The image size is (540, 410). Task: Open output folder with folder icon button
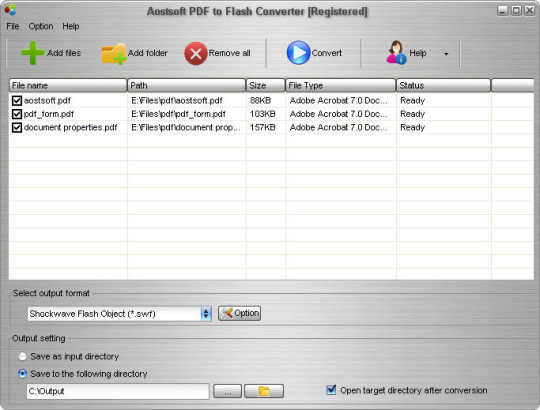tap(264, 391)
